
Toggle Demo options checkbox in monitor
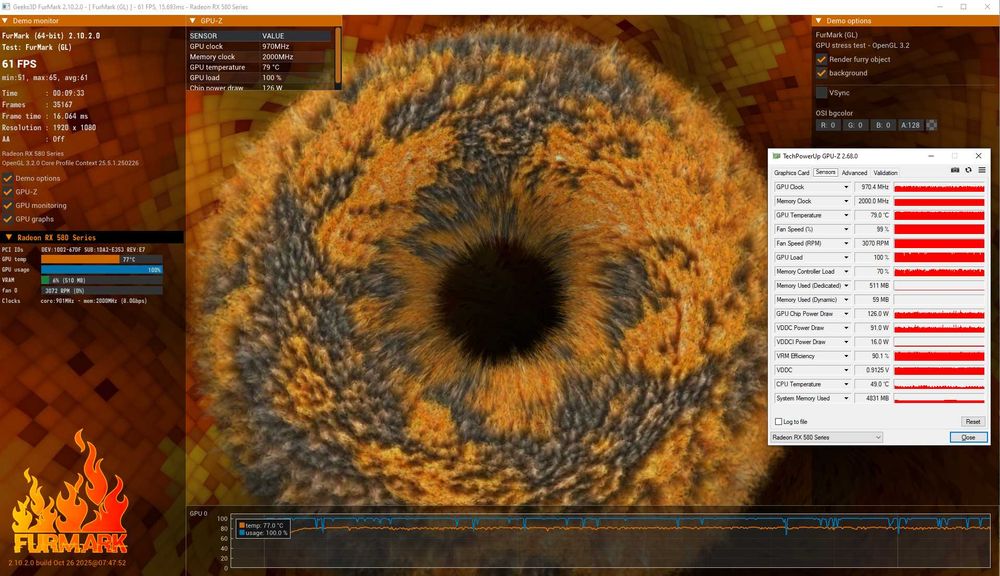(x=8, y=179)
